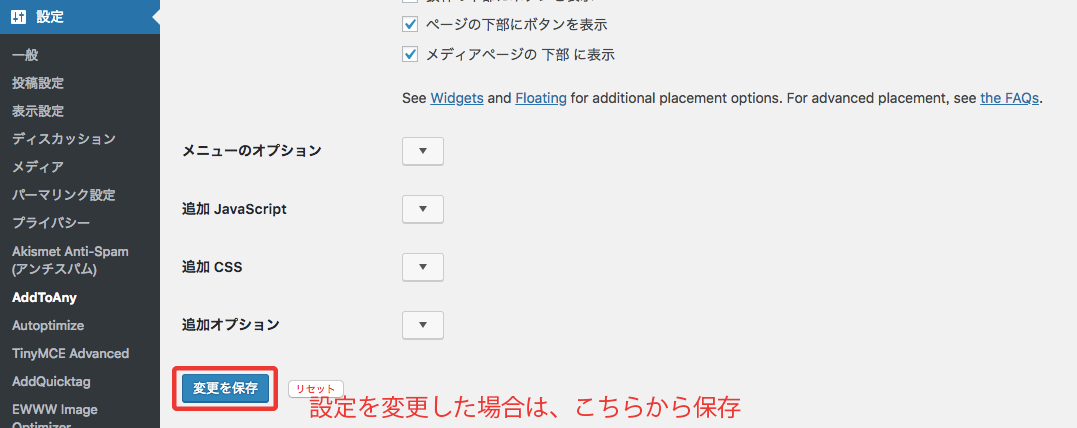1077x428 pixels.
Task: Toggle the メディアページの下部に表示 checkbox
Action: point(409,54)
